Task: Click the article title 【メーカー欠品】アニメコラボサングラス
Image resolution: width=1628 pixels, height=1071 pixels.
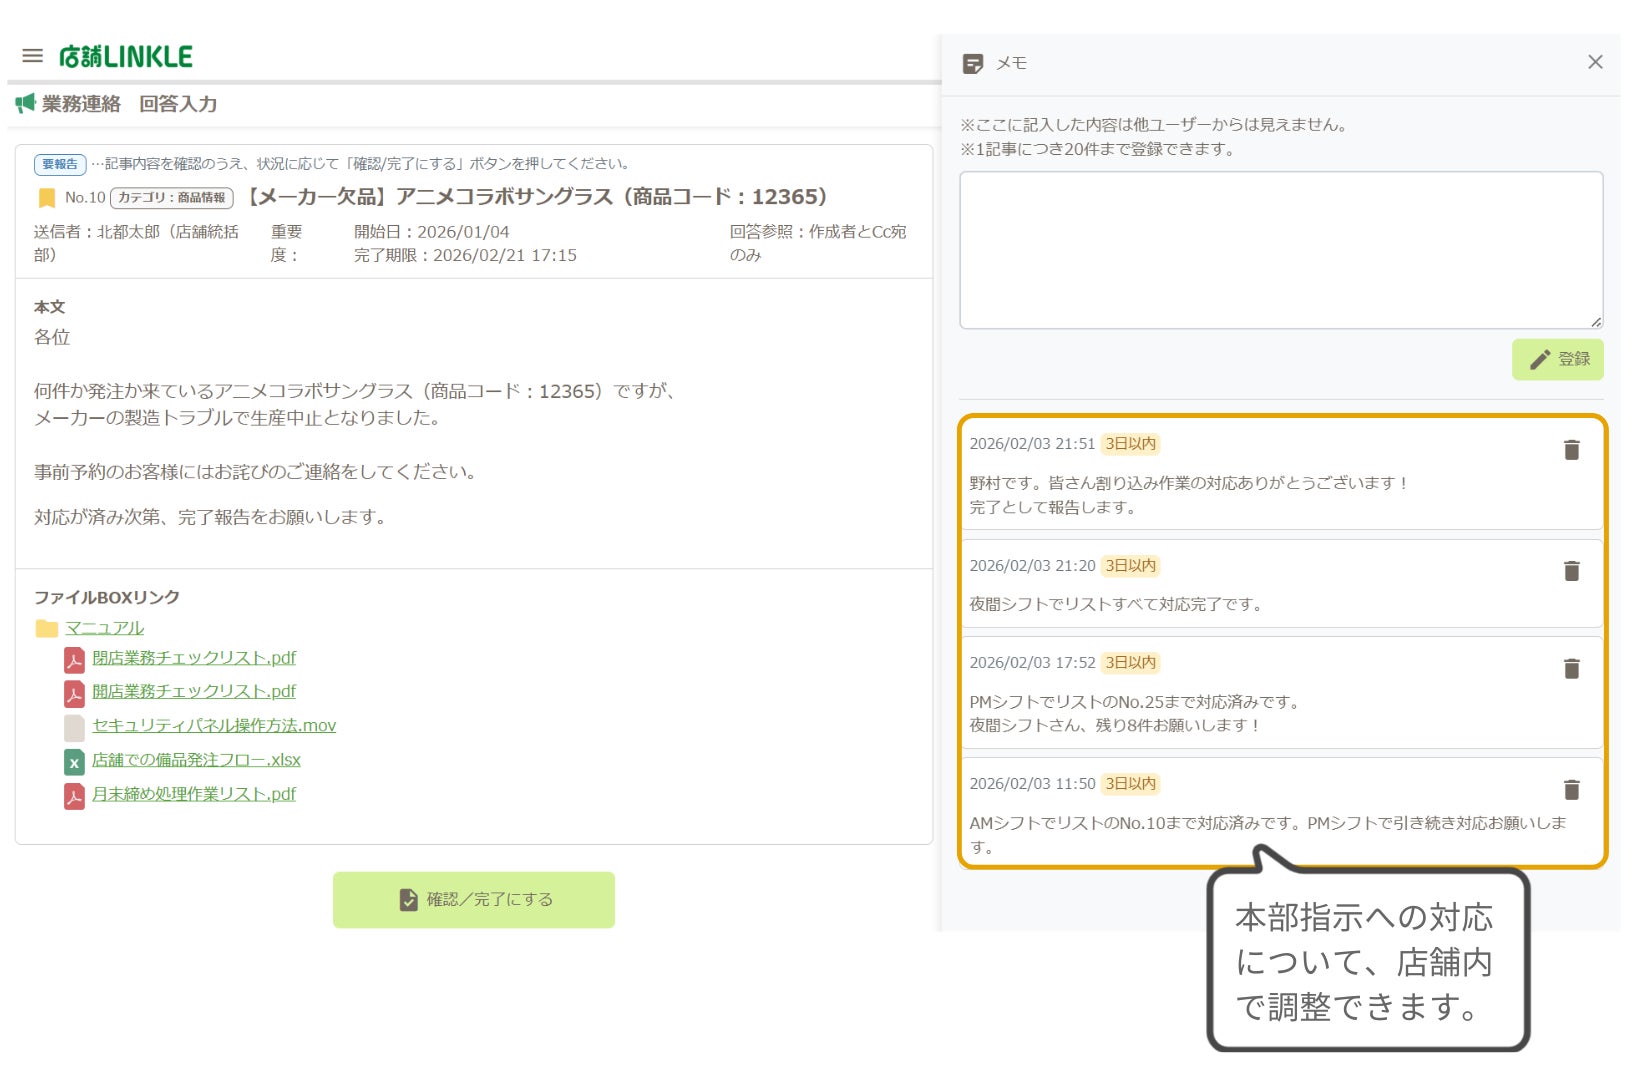Action: coord(537,197)
